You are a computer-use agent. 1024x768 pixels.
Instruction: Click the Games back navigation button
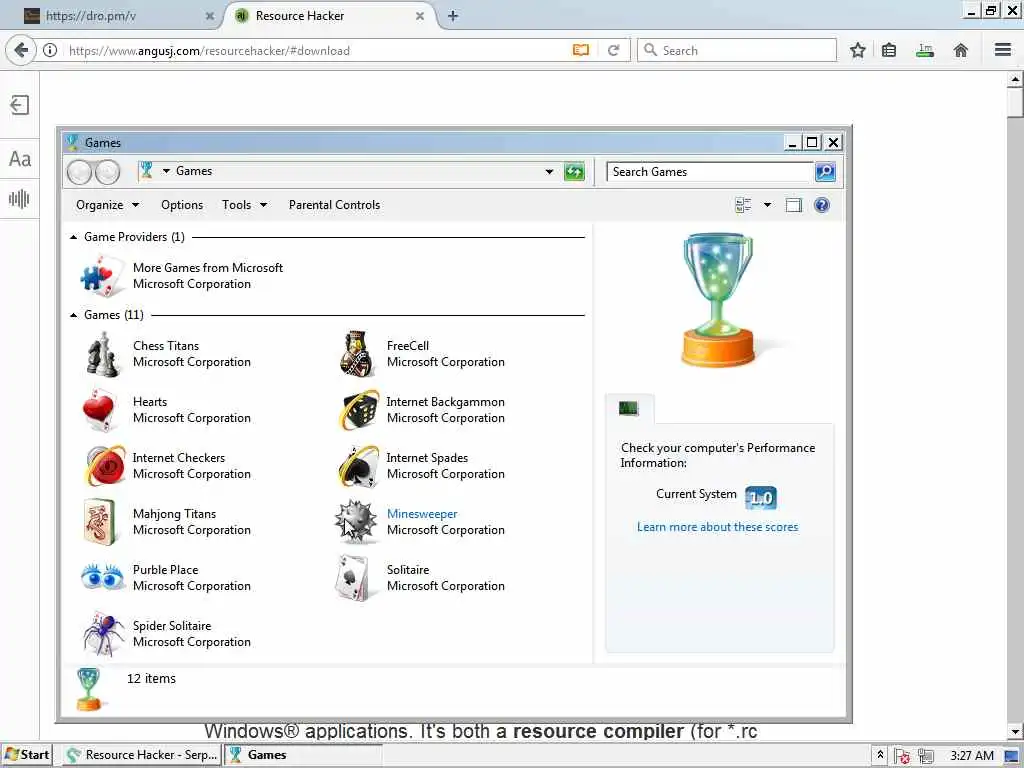[80, 172]
